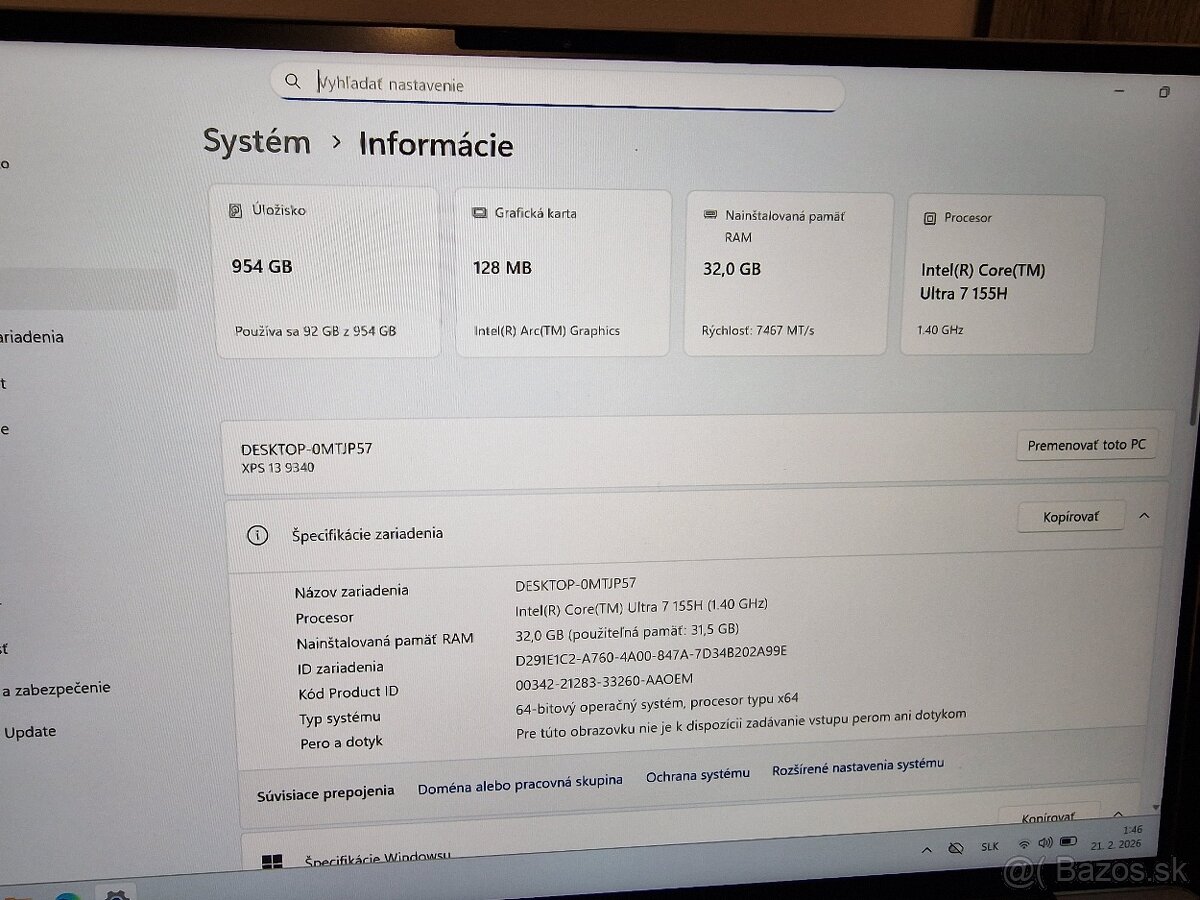Click the info icon beside Špecifikácie zariadenia
This screenshot has height=900, width=1200.
pyautogui.click(x=257, y=535)
